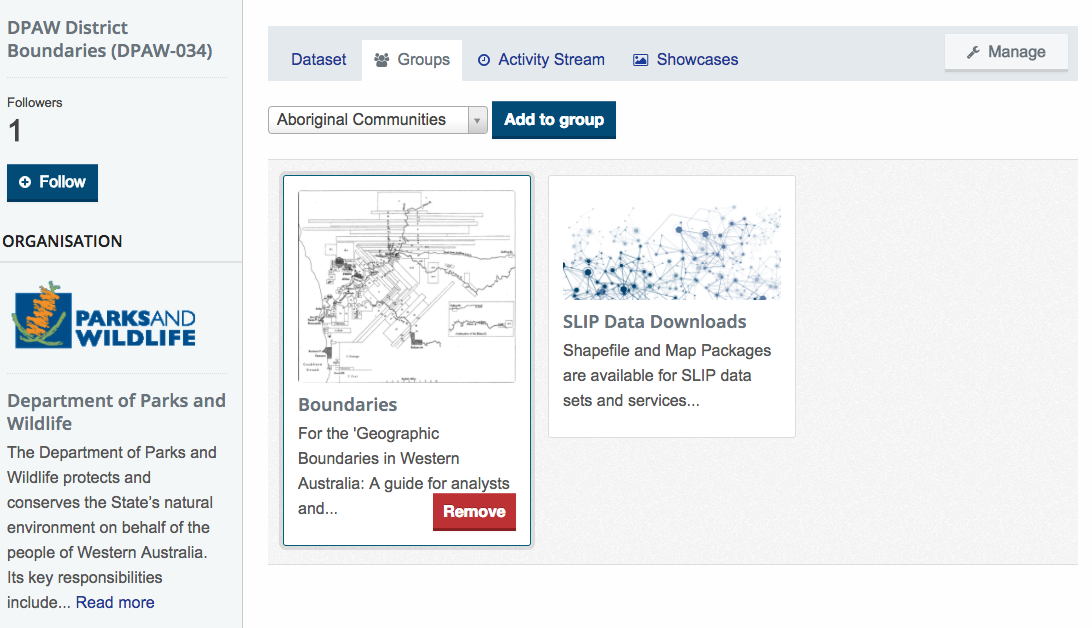Open the Boundaries group title link
This screenshot has height=628, width=1092.
[x=348, y=405]
